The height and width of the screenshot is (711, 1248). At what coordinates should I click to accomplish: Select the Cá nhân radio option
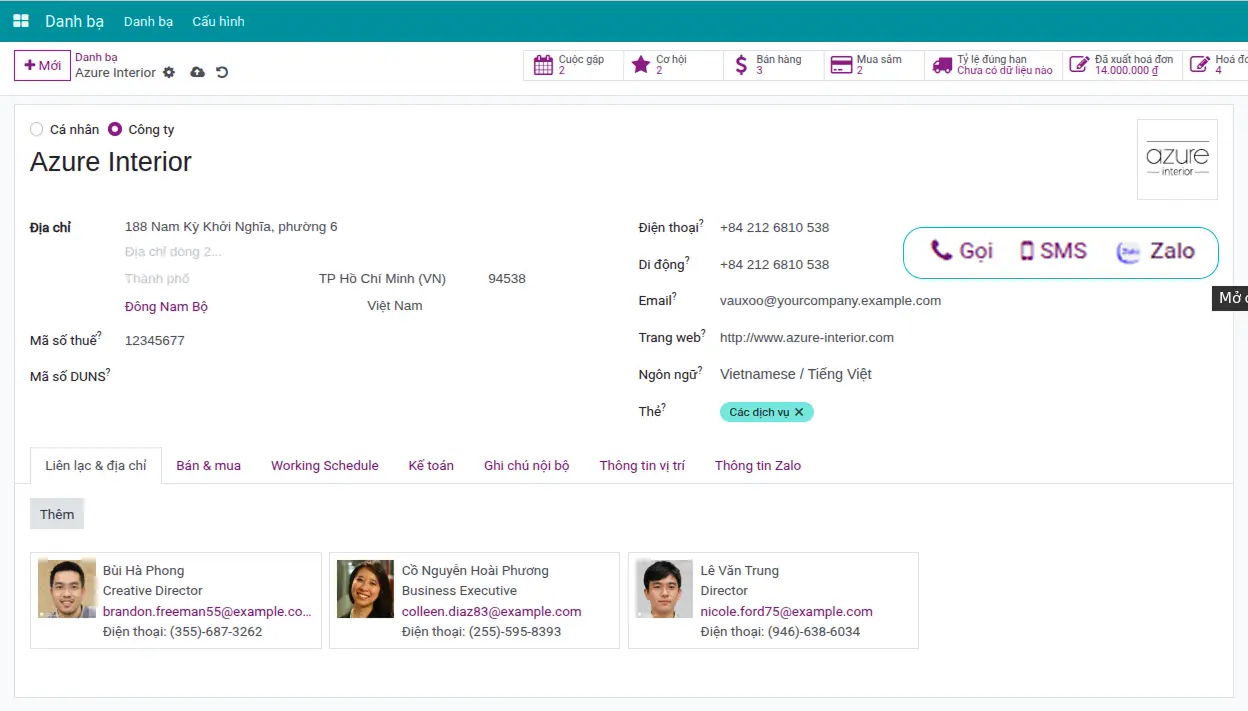tap(37, 129)
